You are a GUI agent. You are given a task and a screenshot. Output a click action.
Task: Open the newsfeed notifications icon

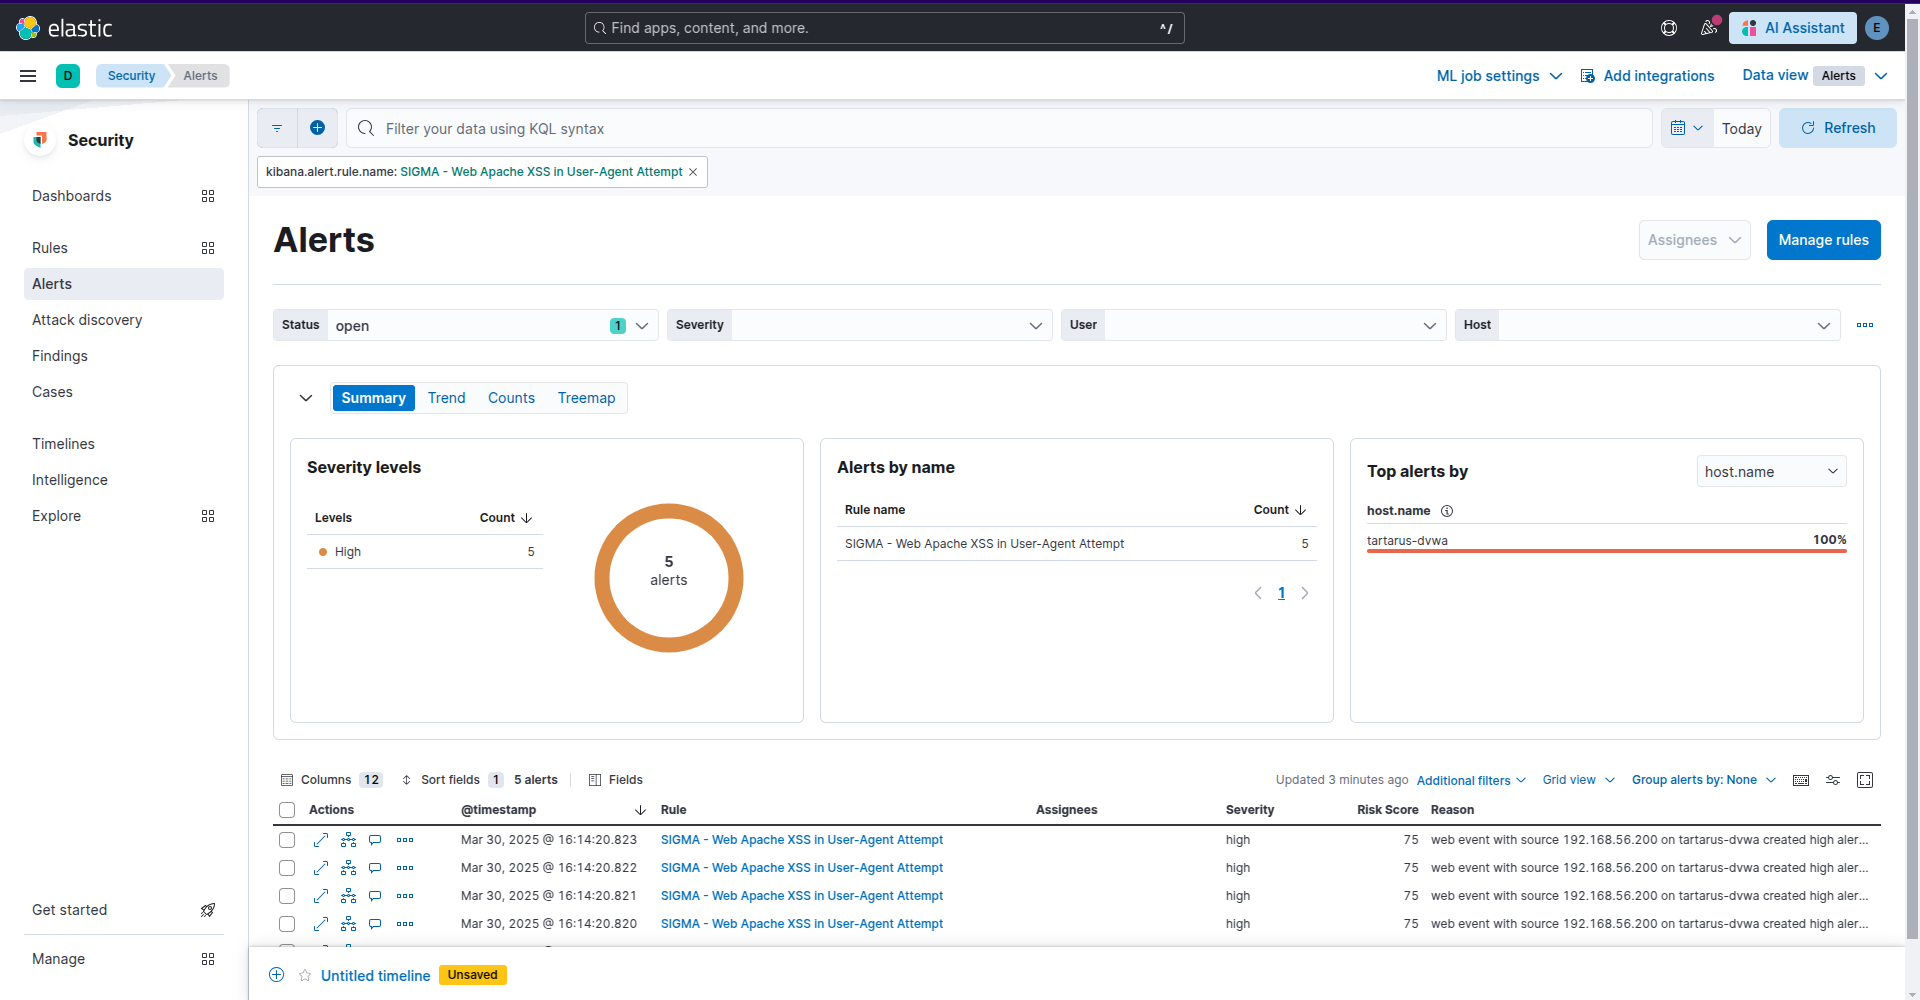tap(1709, 28)
